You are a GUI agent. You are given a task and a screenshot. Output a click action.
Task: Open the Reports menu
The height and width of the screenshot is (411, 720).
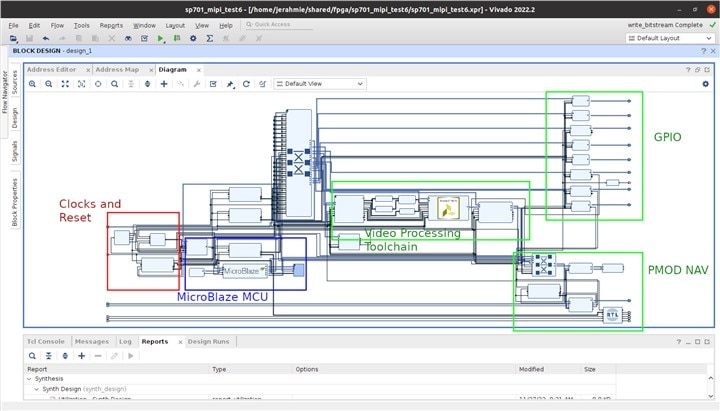coord(111,25)
